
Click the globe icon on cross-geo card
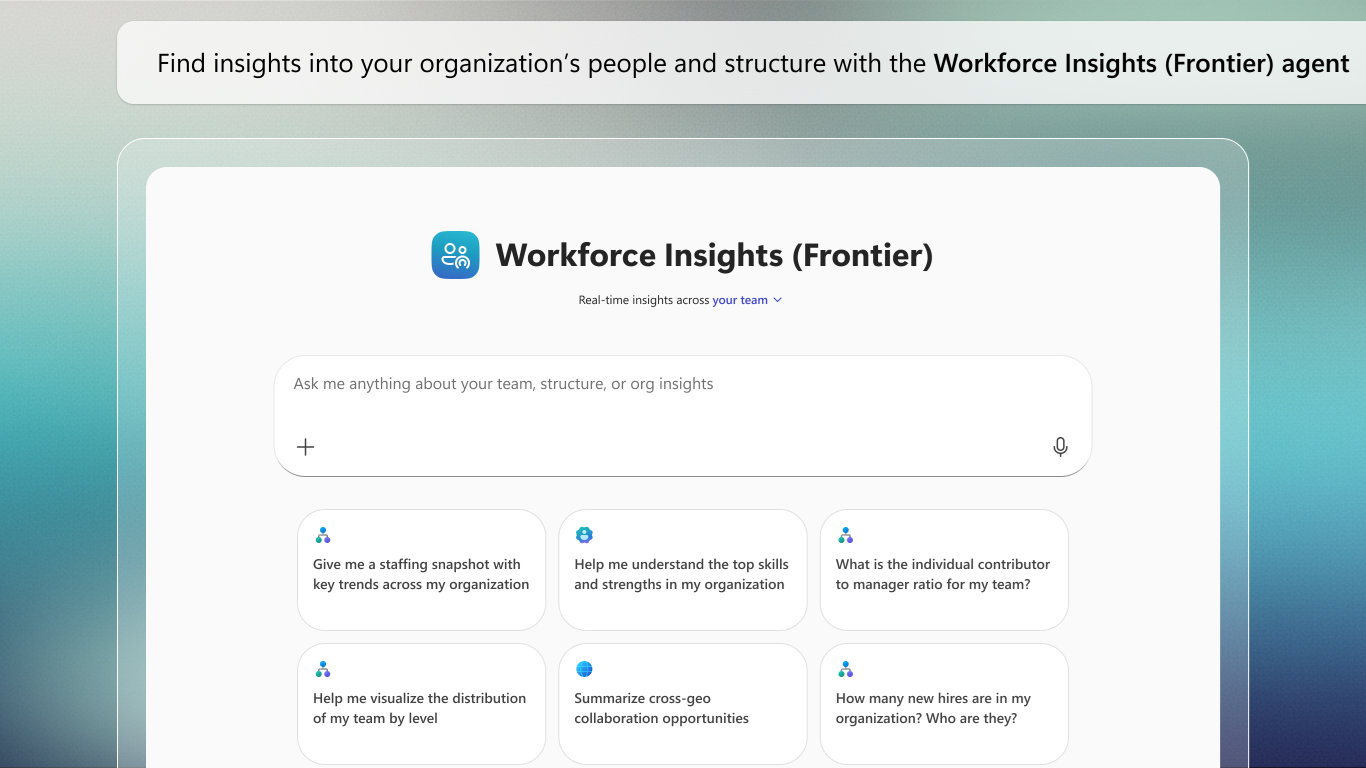(x=584, y=669)
